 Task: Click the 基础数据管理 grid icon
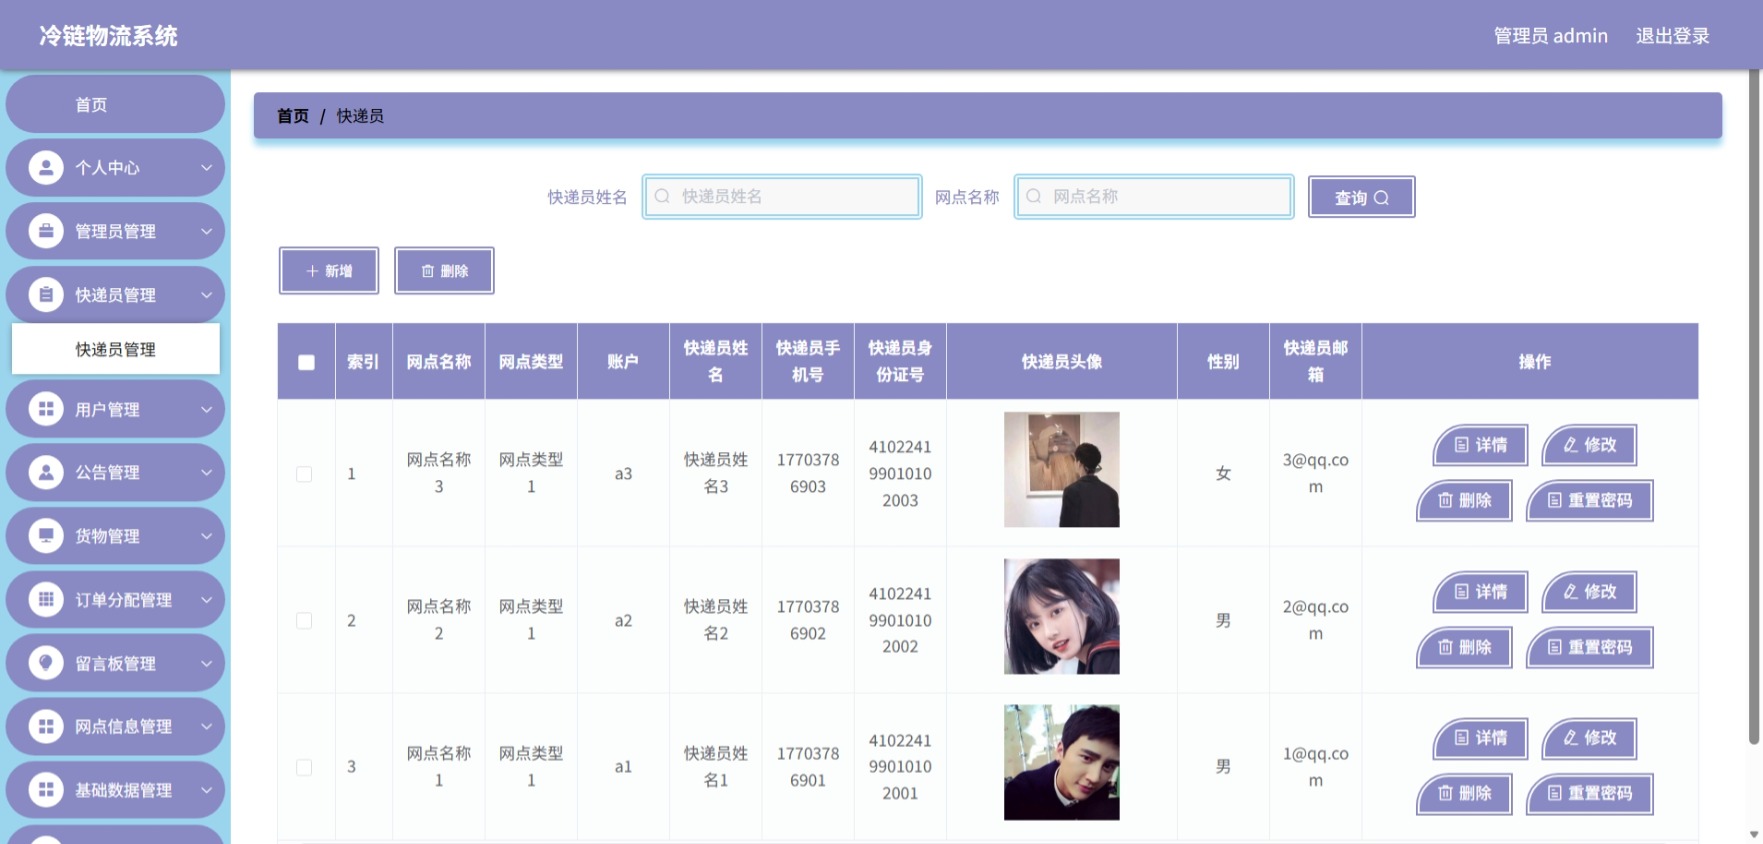(x=46, y=790)
